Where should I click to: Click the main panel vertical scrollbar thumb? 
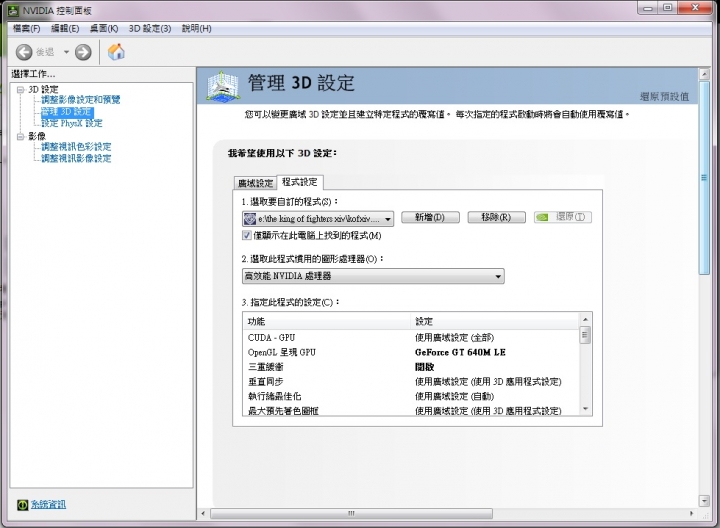click(x=704, y=178)
